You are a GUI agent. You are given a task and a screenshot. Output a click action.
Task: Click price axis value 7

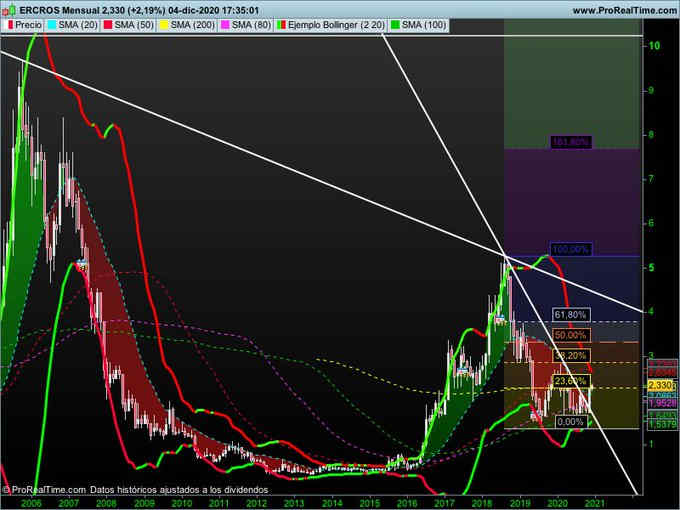[651, 179]
